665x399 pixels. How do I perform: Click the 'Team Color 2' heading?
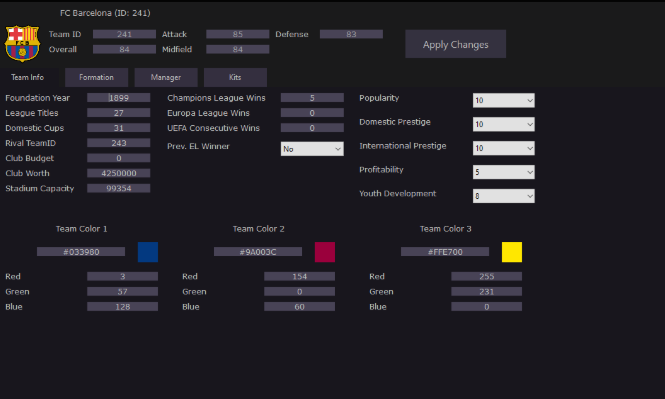259,229
